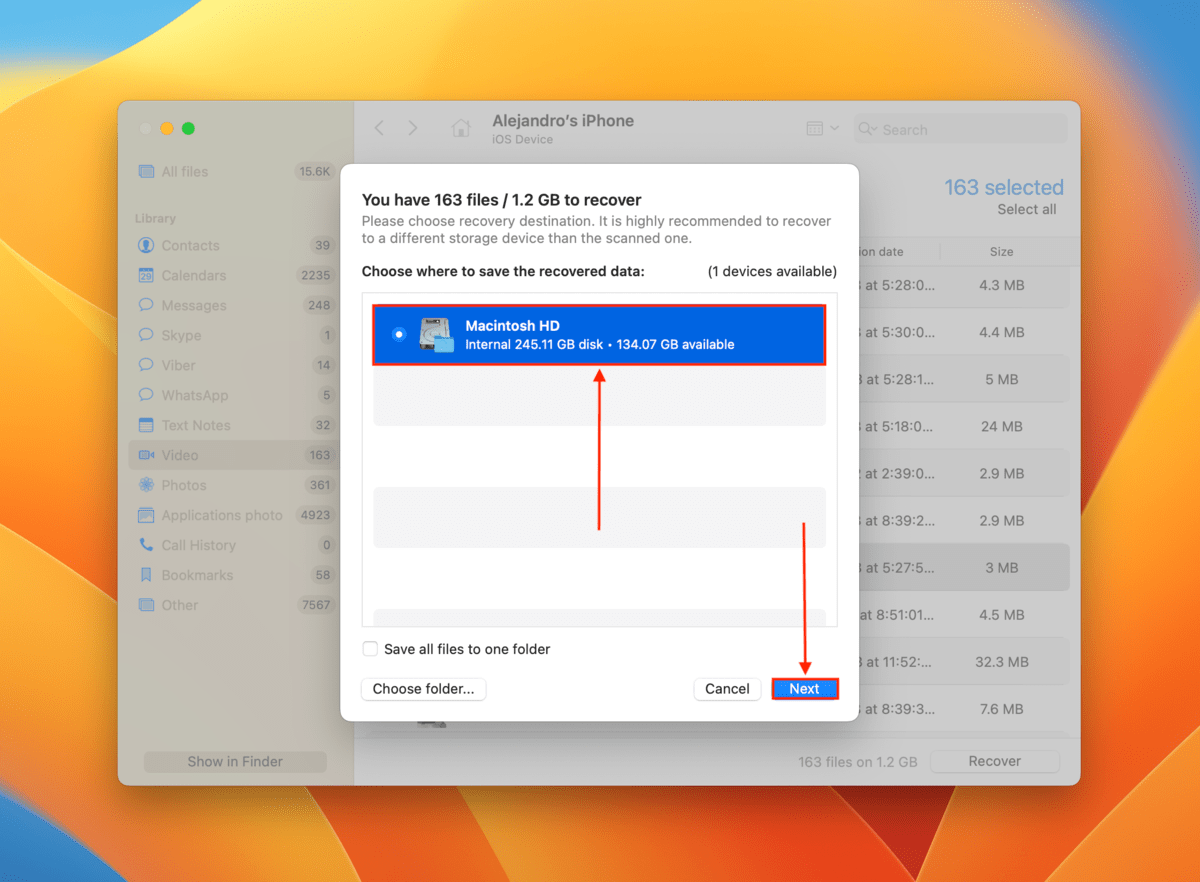The height and width of the screenshot is (882, 1200).
Task: Click the Next button
Action: [804, 688]
